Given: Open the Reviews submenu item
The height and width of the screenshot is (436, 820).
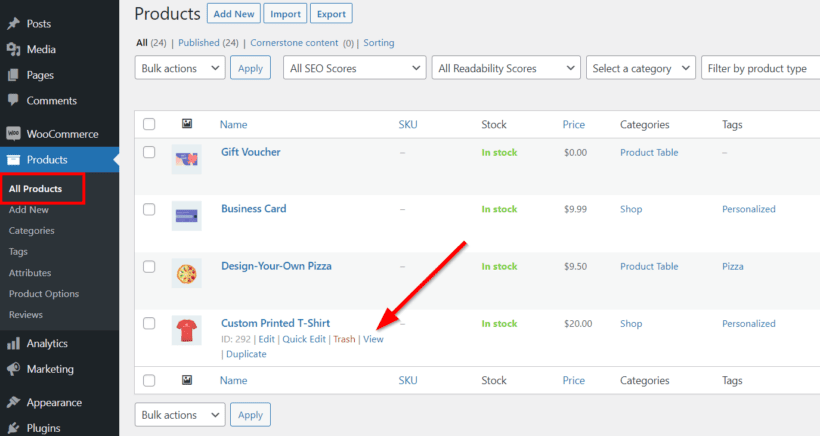Looking at the screenshot, I should (26, 315).
